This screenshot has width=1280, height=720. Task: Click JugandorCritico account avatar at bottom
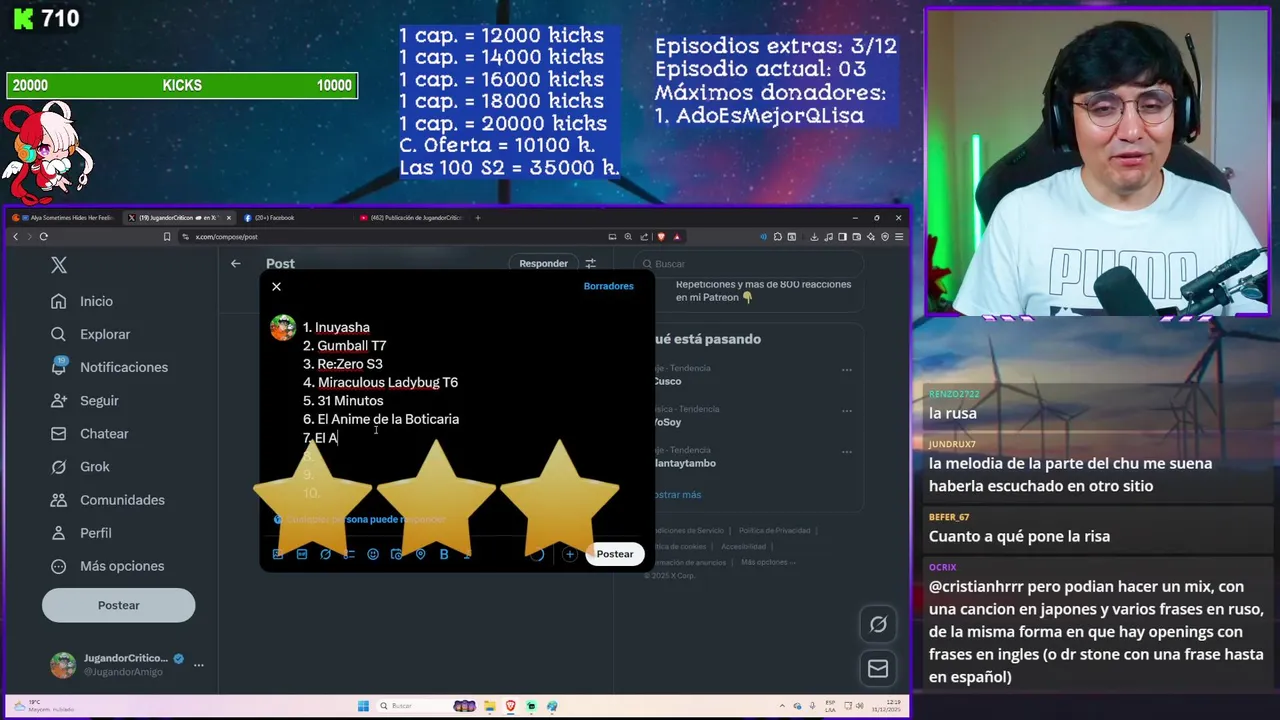click(x=63, y=665)
